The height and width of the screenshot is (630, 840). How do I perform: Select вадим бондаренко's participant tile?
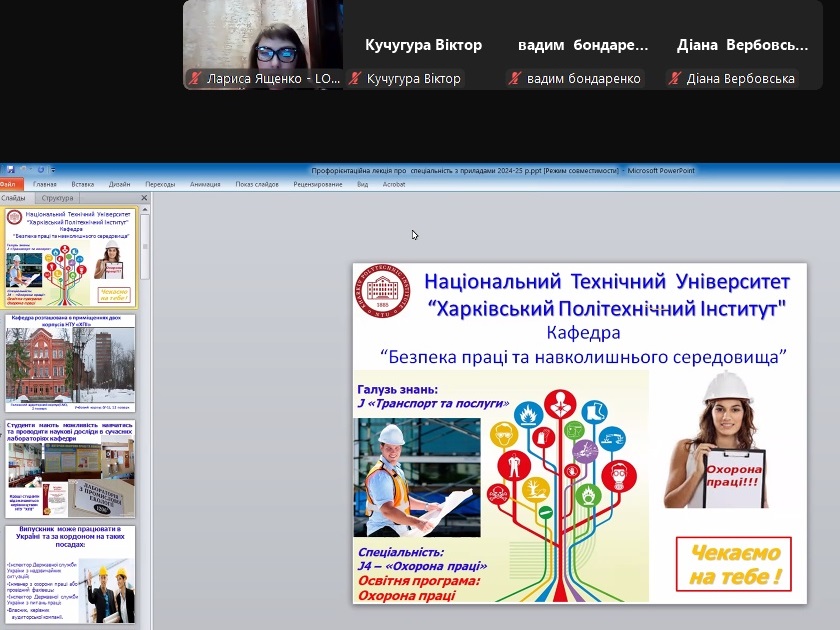pyautogui.click(x=583, y=44)
